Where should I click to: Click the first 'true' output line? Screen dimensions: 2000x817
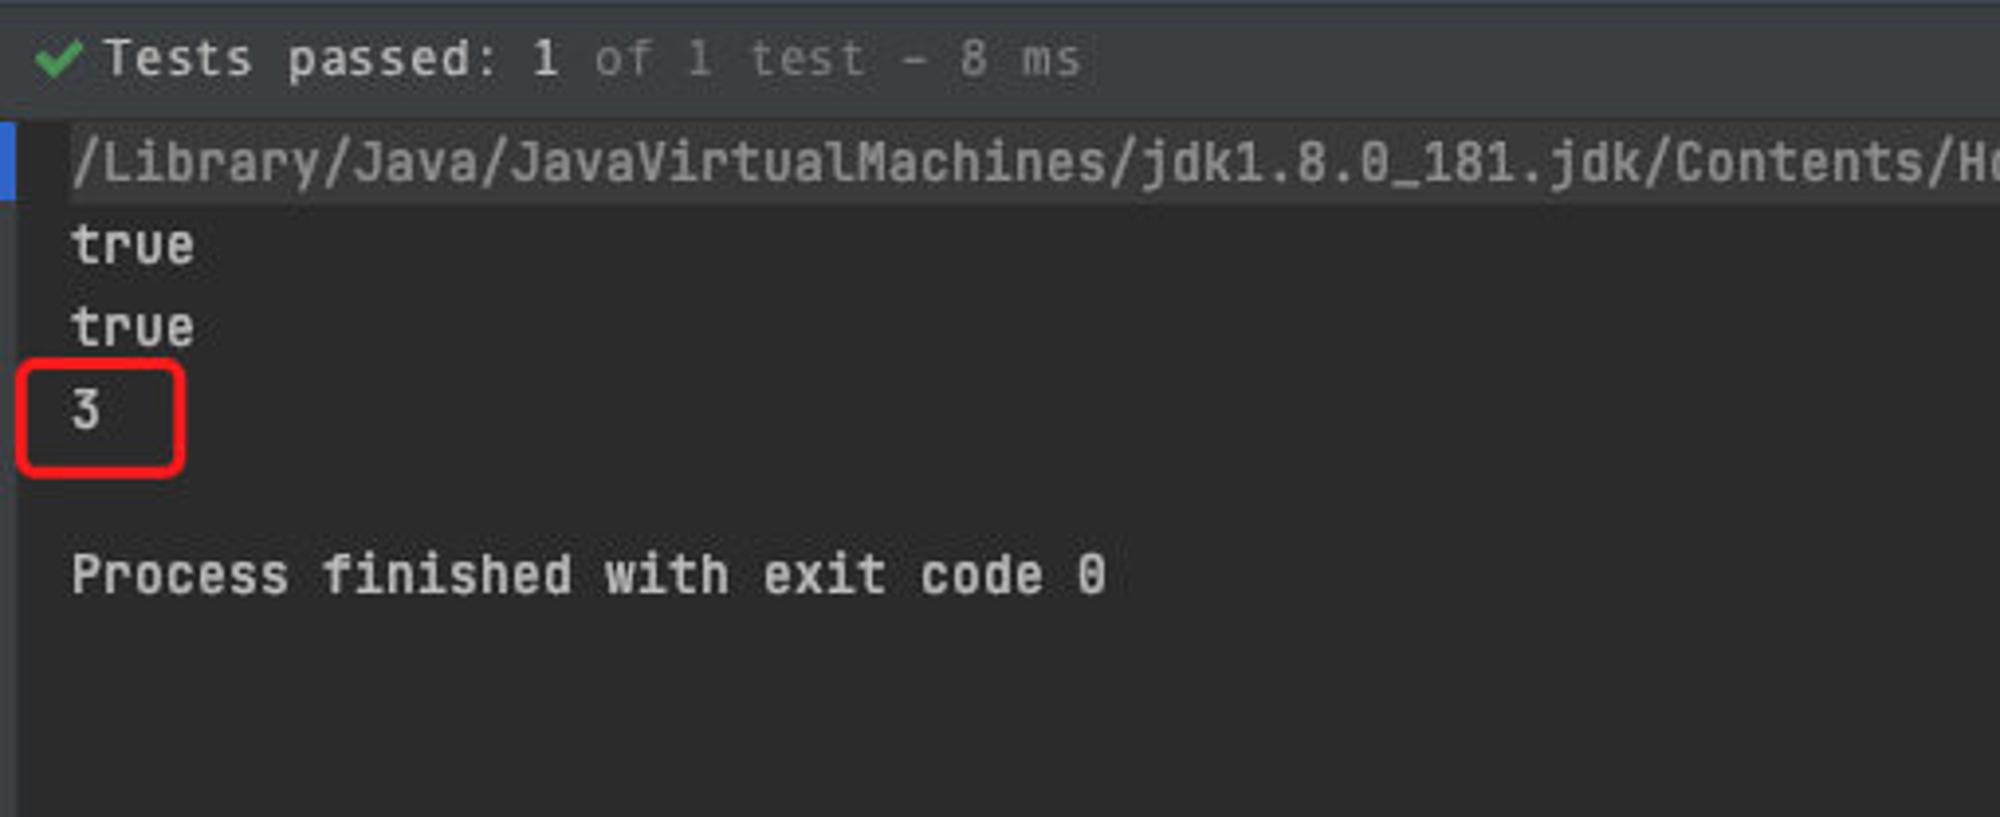point(132,245)
